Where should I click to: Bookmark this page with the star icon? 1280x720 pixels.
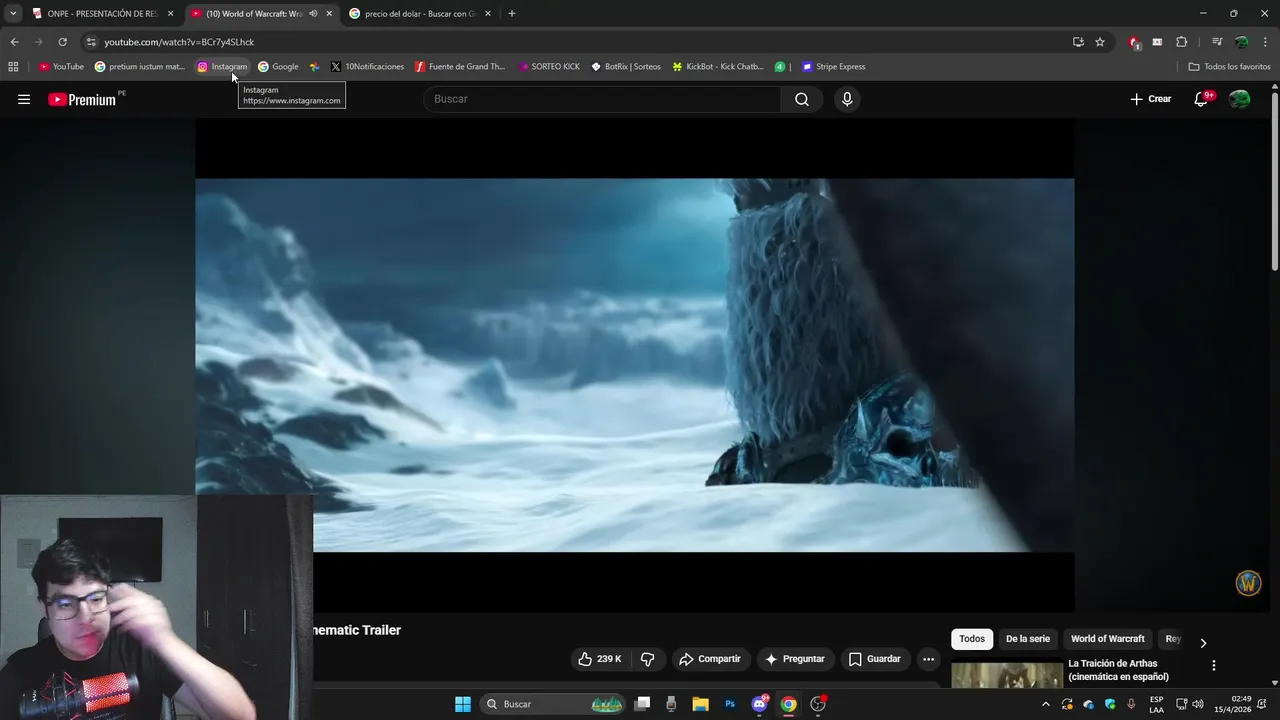(x=1100, y=42)
